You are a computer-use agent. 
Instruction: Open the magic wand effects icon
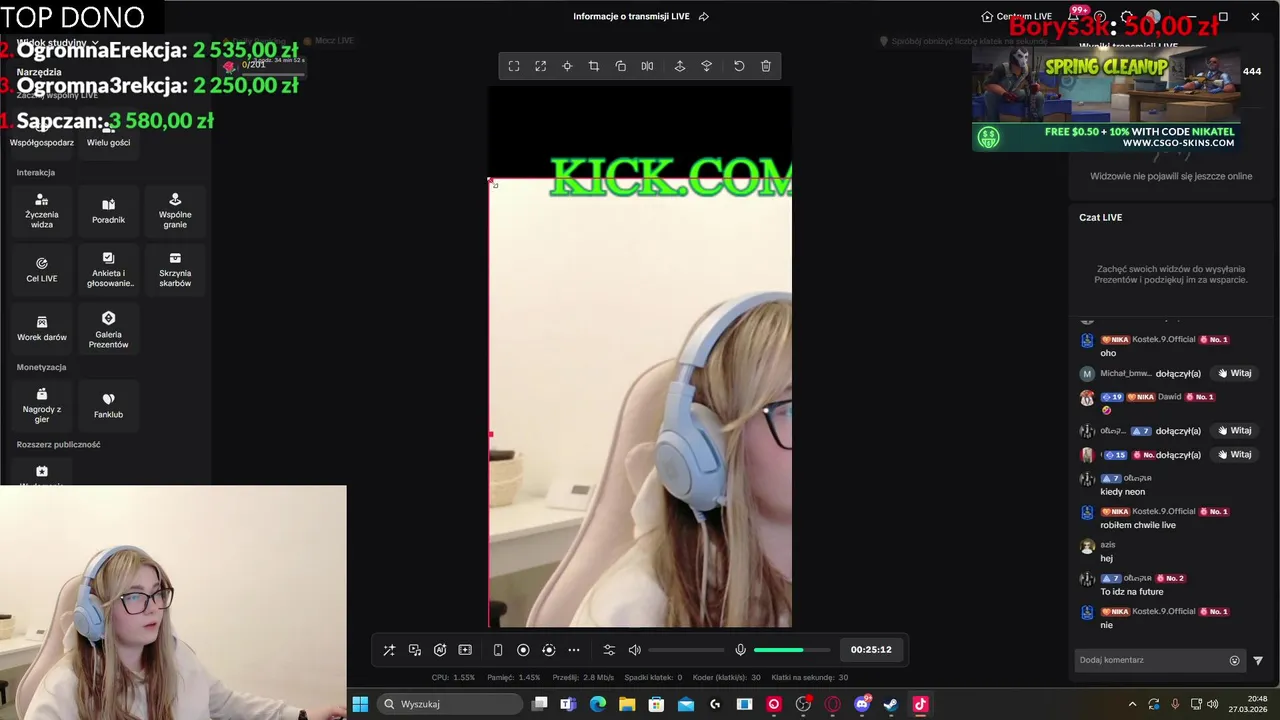tap(389, 650)
